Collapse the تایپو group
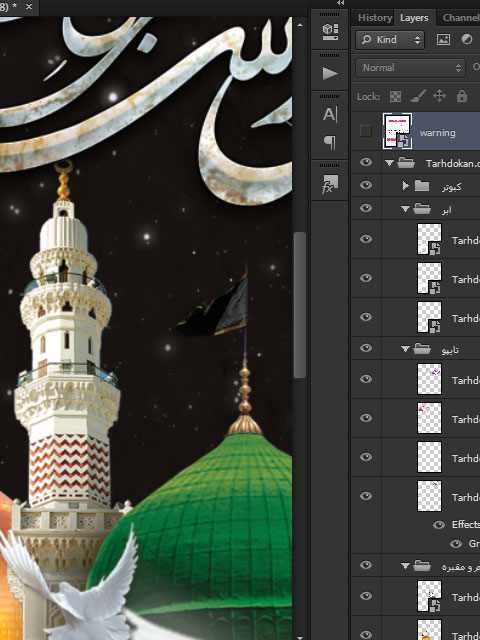 [x=405, y=349]
